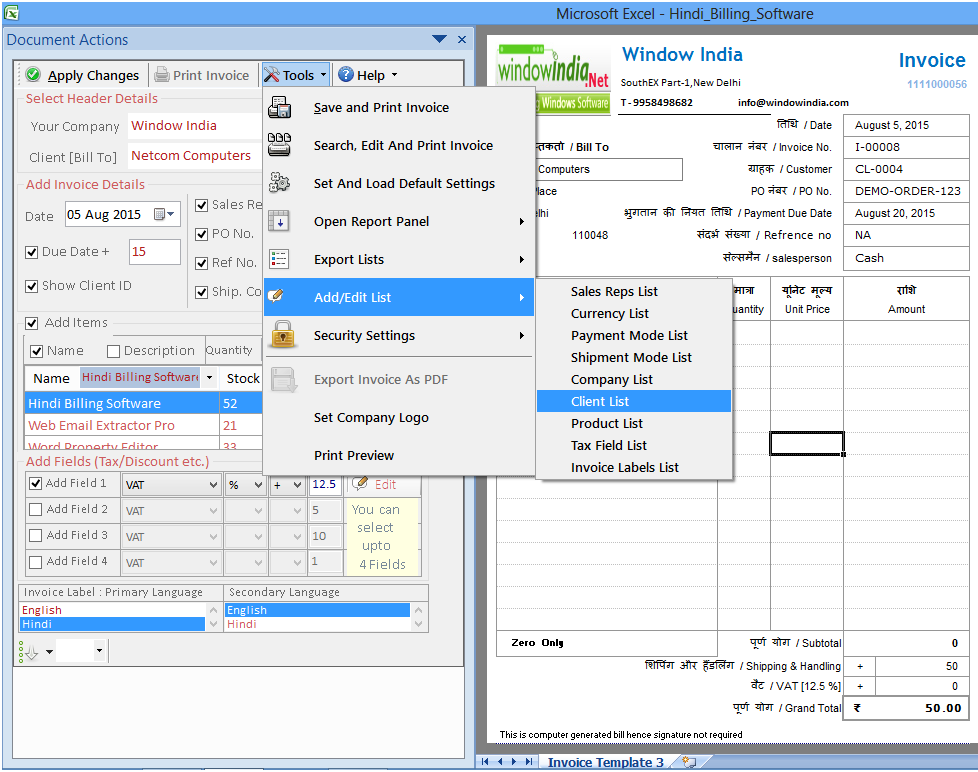Toggle the Due Date + checkbox

[x=31, y=252]
